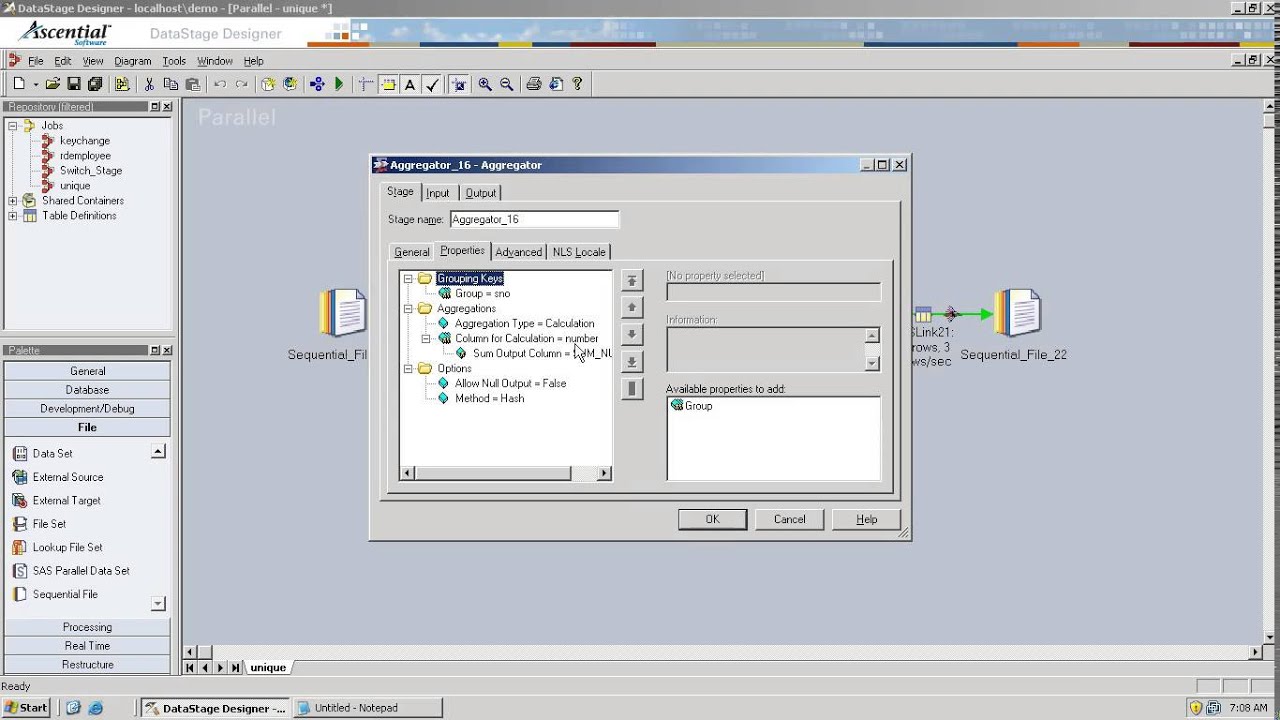
Task: Open the Input tab
Action: pos(438,193)
